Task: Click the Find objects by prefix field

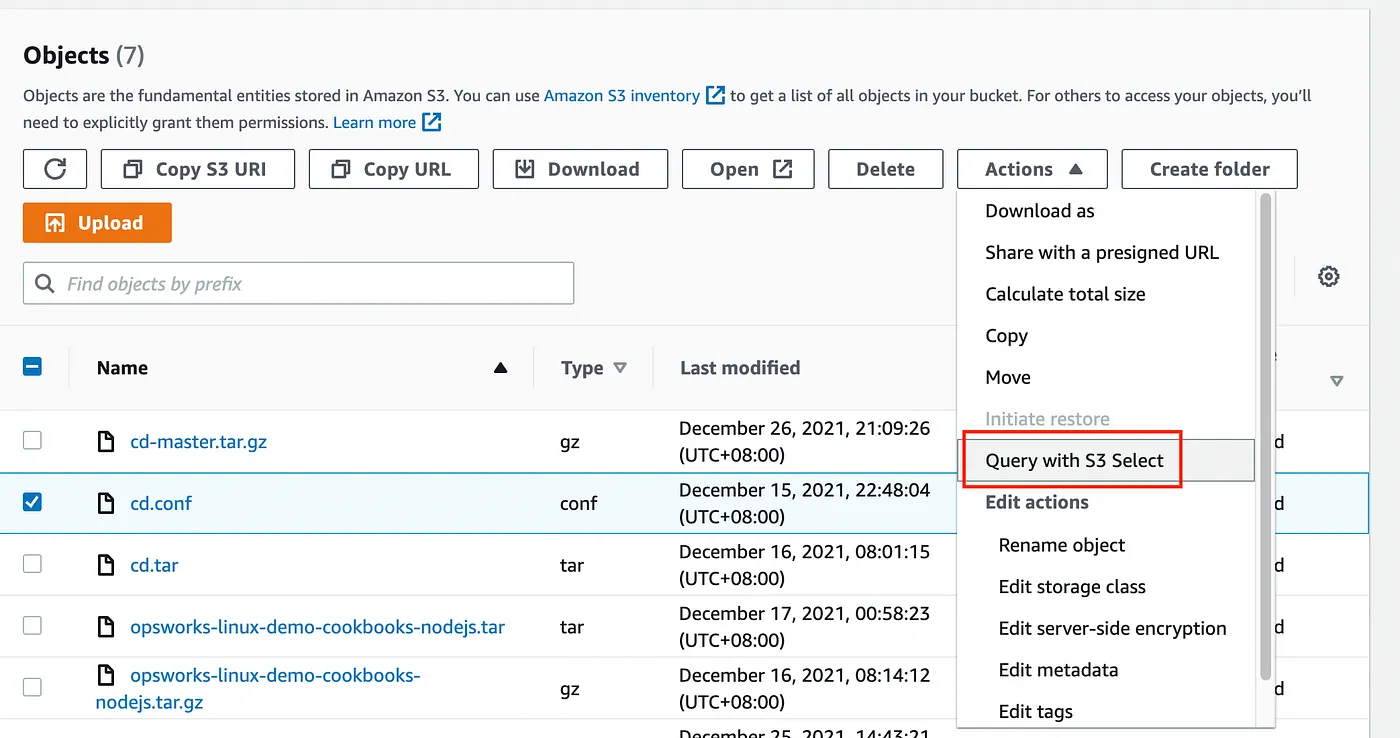Action: point(299,284)
